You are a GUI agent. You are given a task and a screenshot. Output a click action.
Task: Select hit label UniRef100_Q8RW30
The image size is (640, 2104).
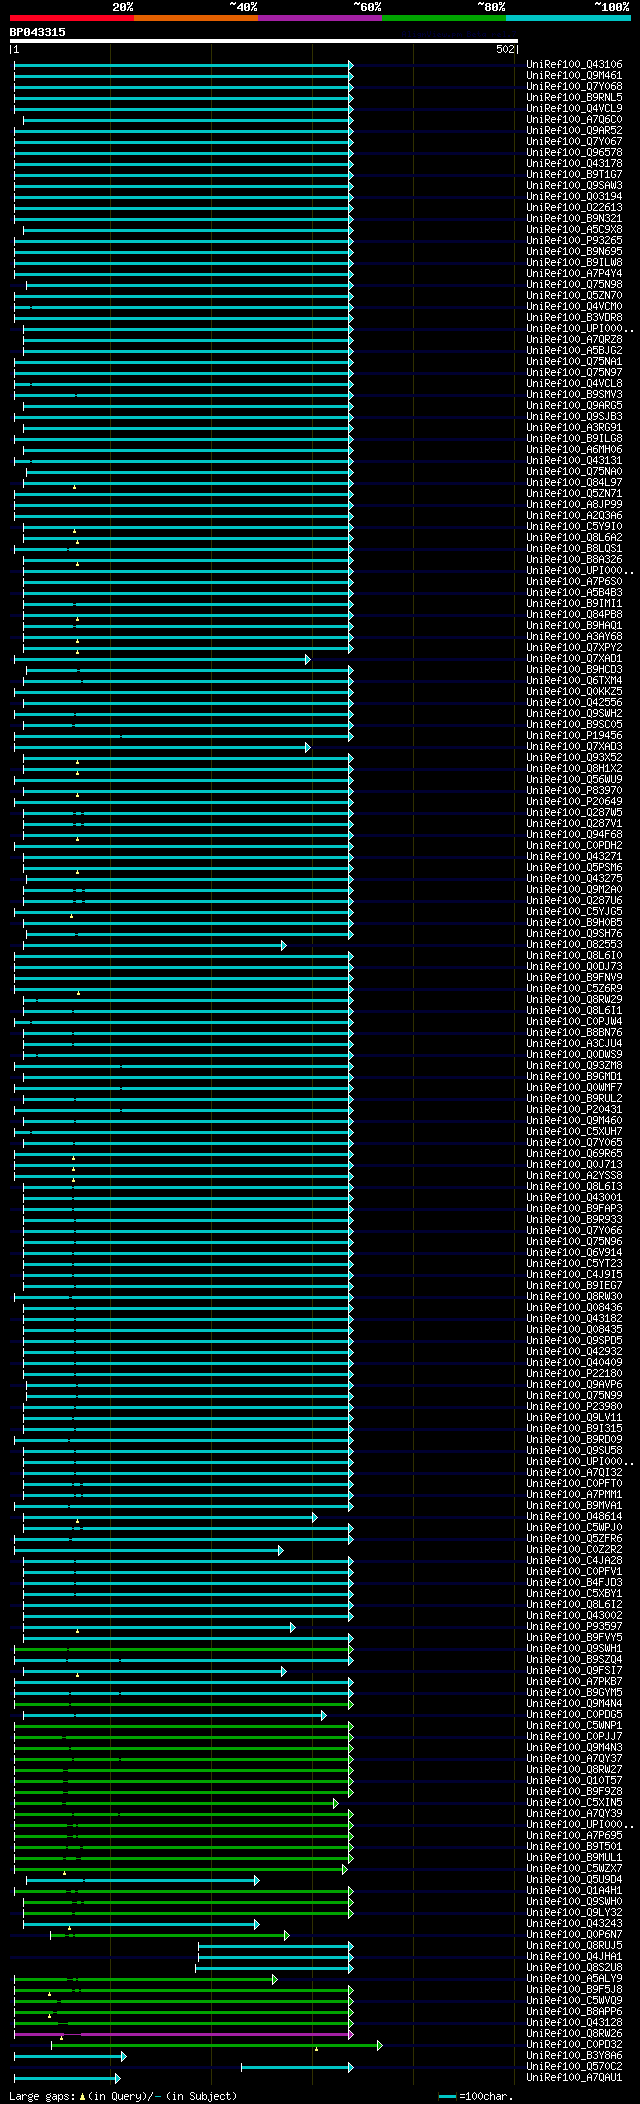point(574,1297)
